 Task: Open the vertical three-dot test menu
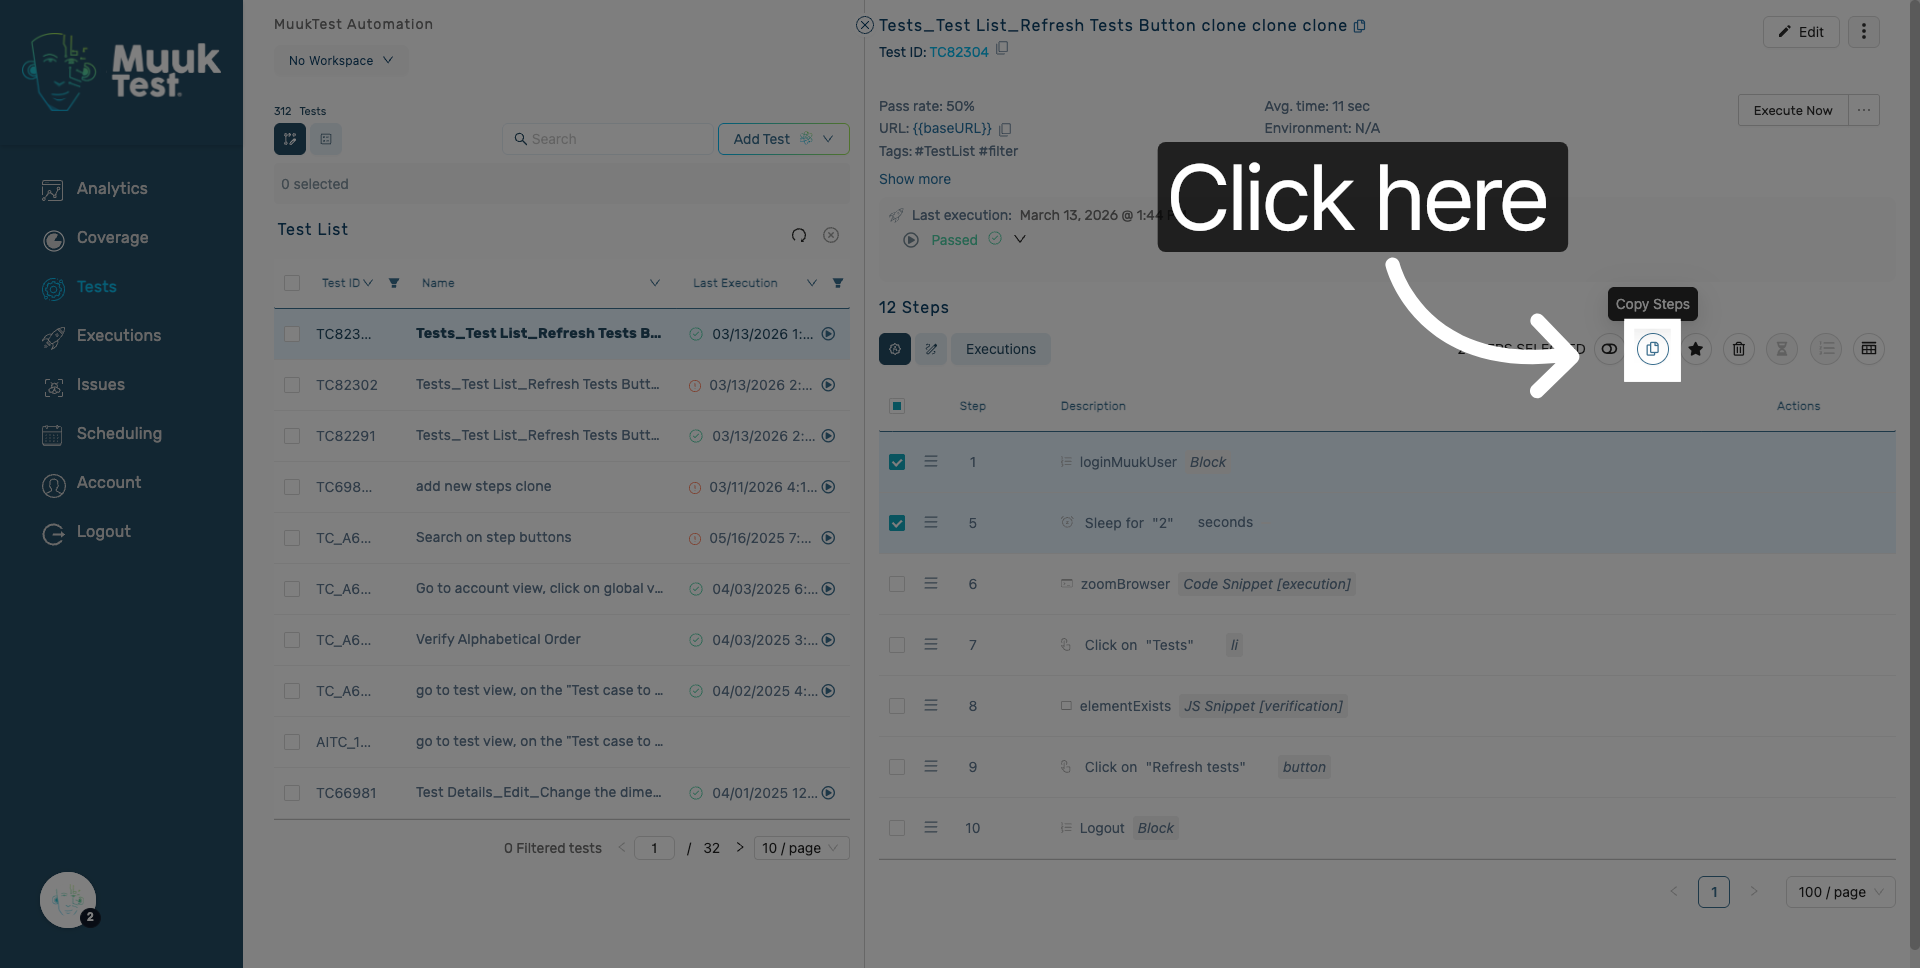(1864, 32)
